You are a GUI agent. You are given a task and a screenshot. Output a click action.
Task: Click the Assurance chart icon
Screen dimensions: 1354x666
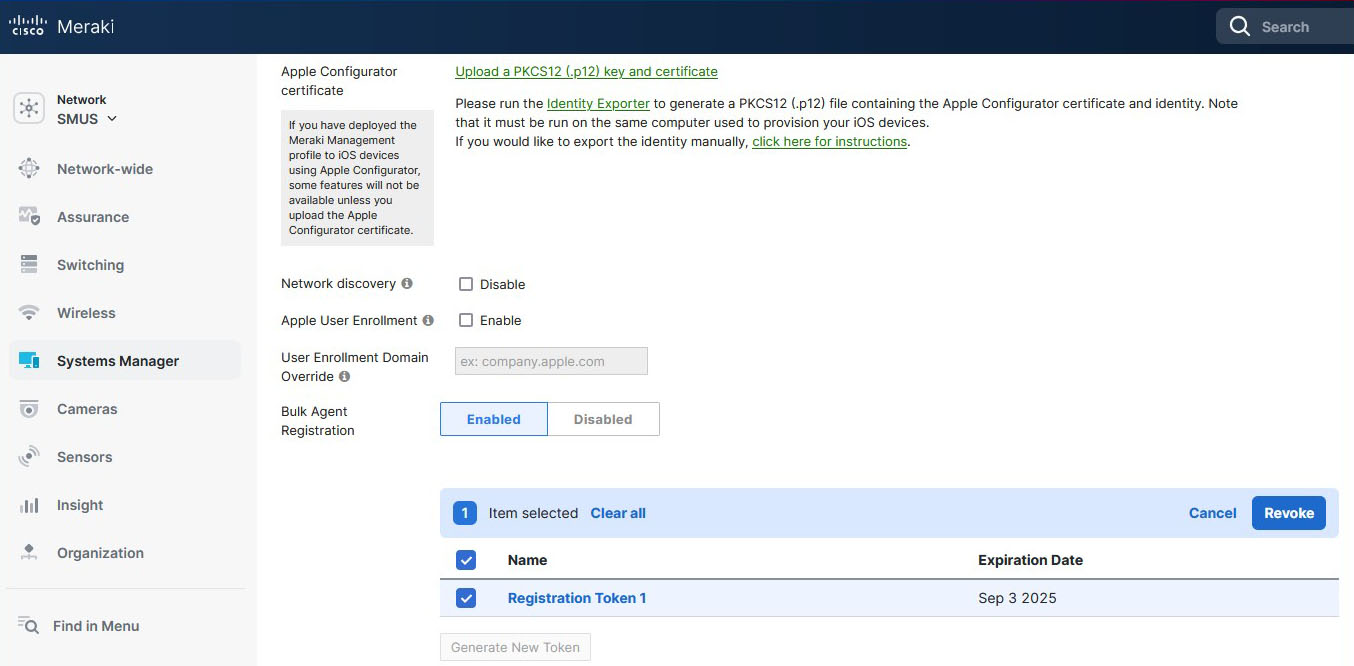click(x=29, y=217)
